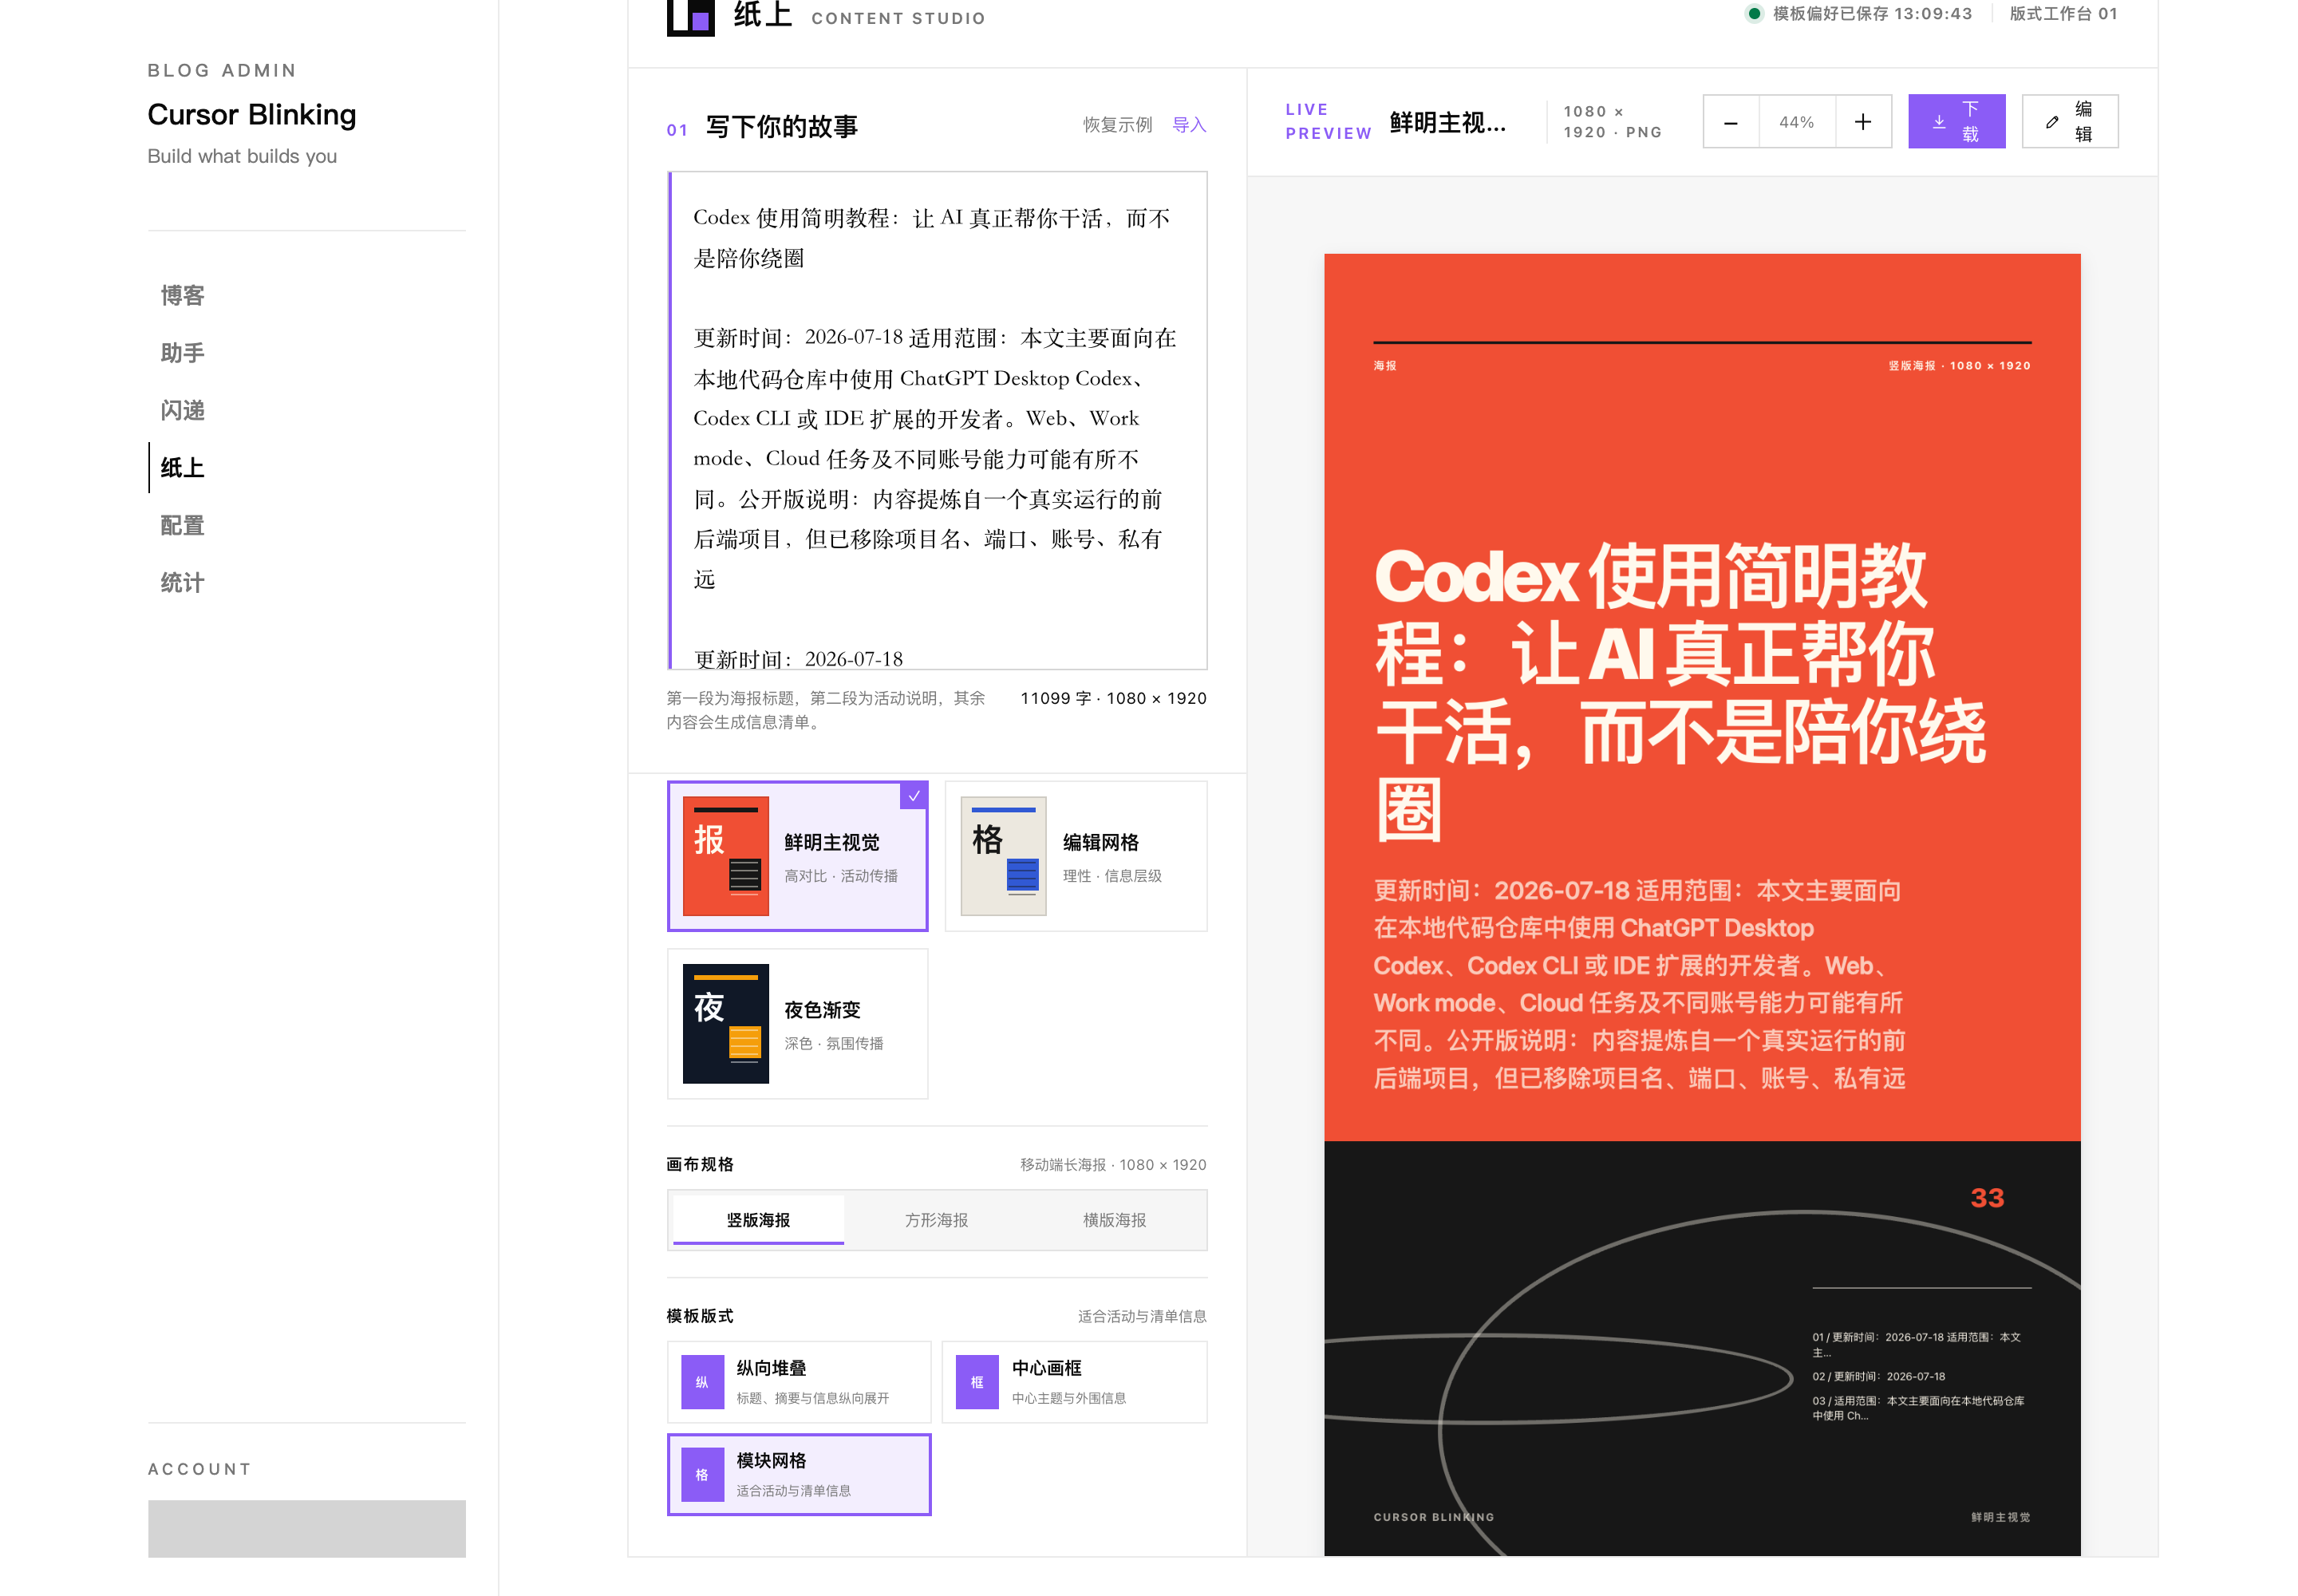The image size is (2298, 1596).
Task: Click the red 33 number on poster
Action: 1986,1198
